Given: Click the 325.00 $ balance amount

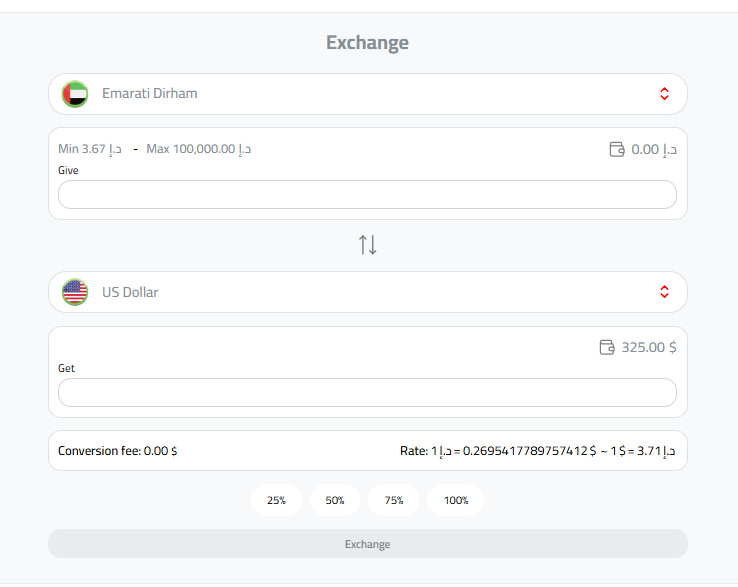Looking at the screenshot, I should [649, 348].
